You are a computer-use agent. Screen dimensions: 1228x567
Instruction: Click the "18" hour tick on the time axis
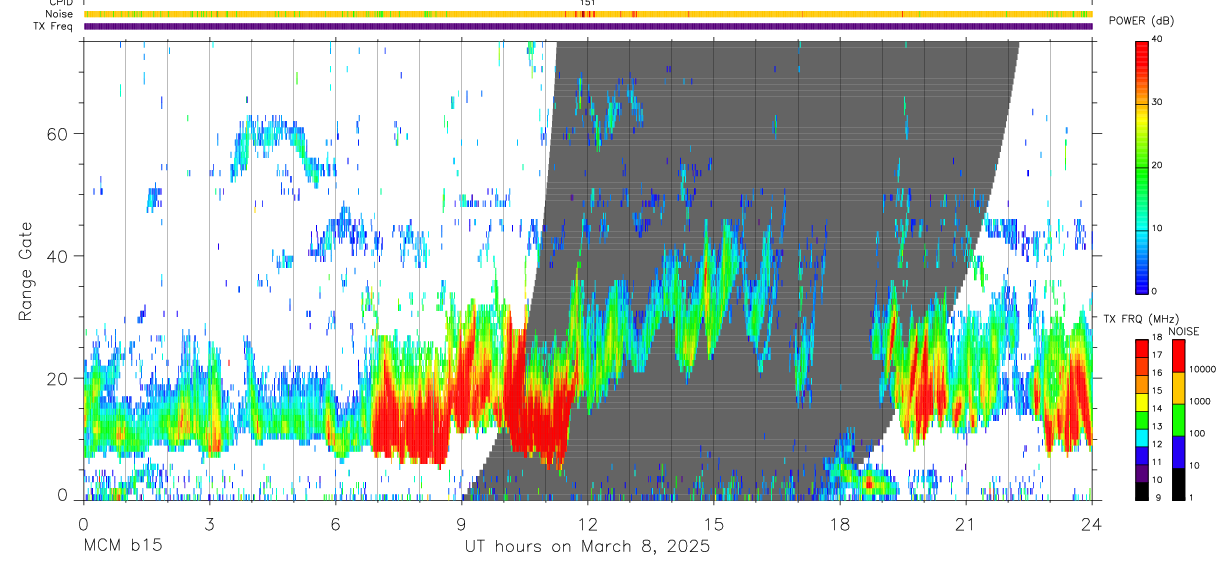tap(840, 523)
